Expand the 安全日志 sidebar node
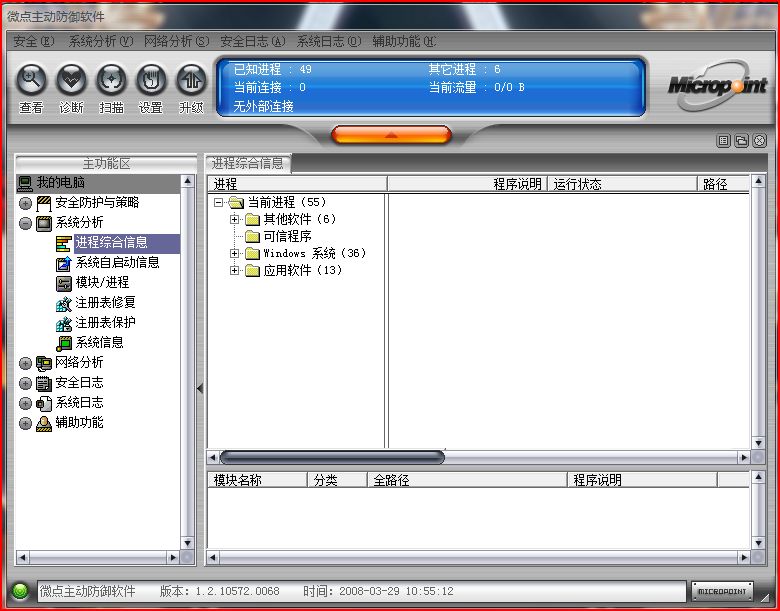This screenshot has width=780, height=611. (25, 383)
